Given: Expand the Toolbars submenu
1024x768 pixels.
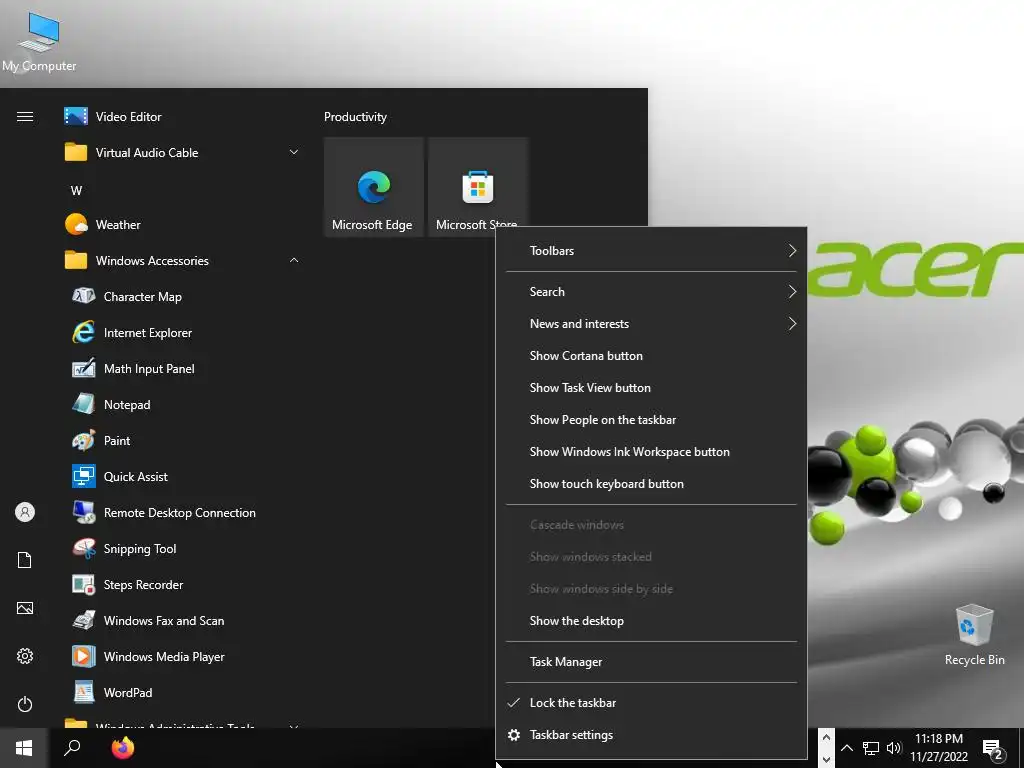Looking at the screenshot, I should point(651,251).
